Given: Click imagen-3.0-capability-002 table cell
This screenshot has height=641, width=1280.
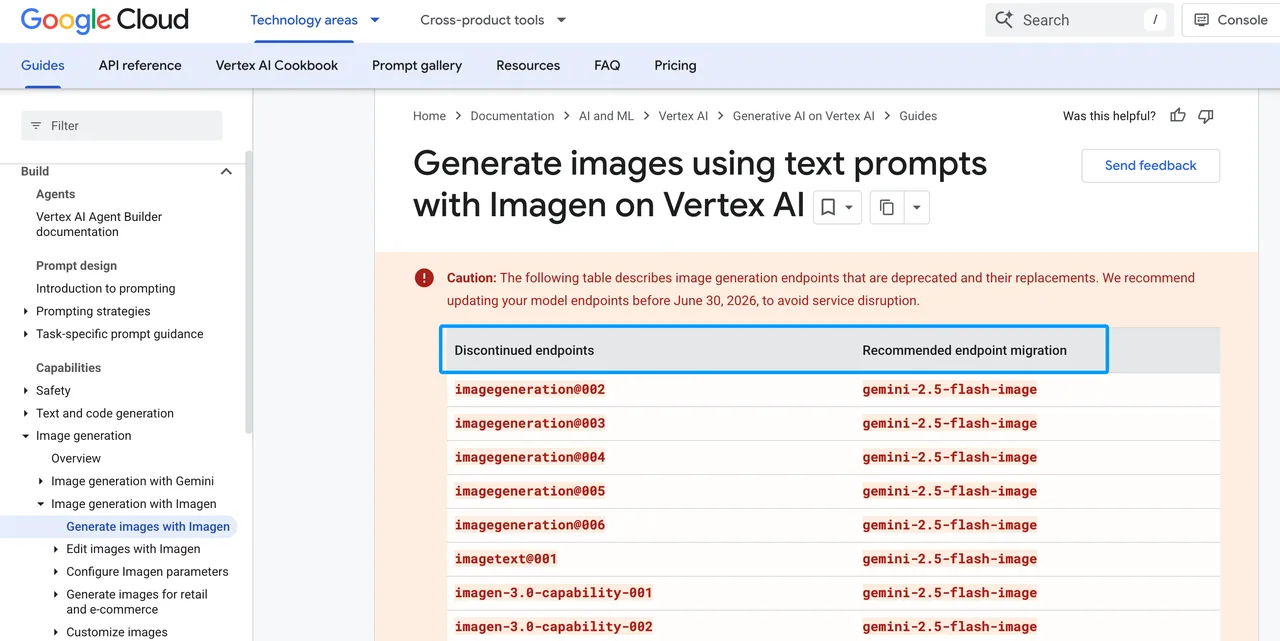Looking at the screenshot, I should 553,627.
